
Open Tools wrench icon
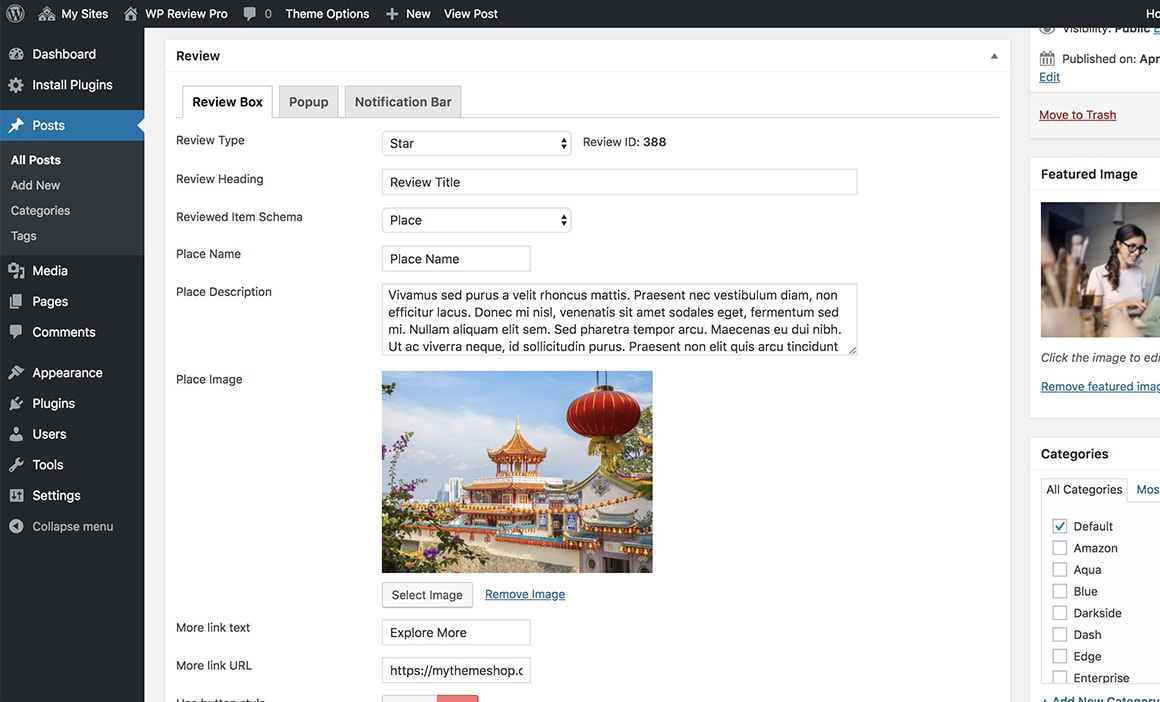click(16, 465)
